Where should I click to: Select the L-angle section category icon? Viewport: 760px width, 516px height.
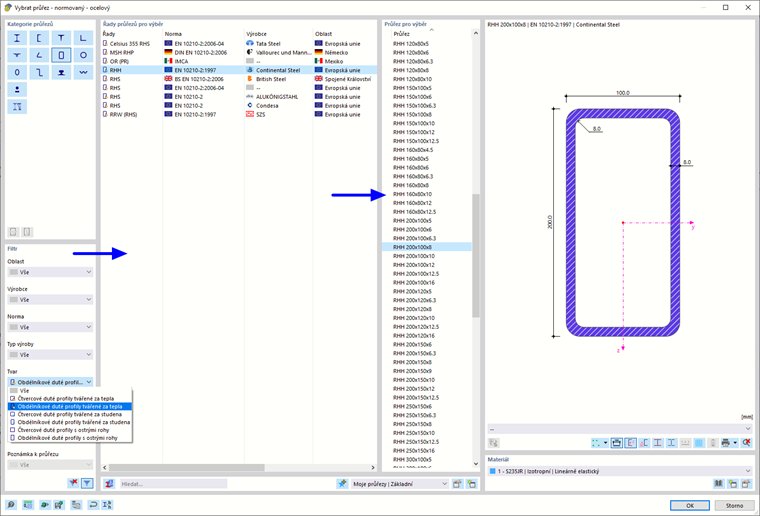tap(83, 38)
